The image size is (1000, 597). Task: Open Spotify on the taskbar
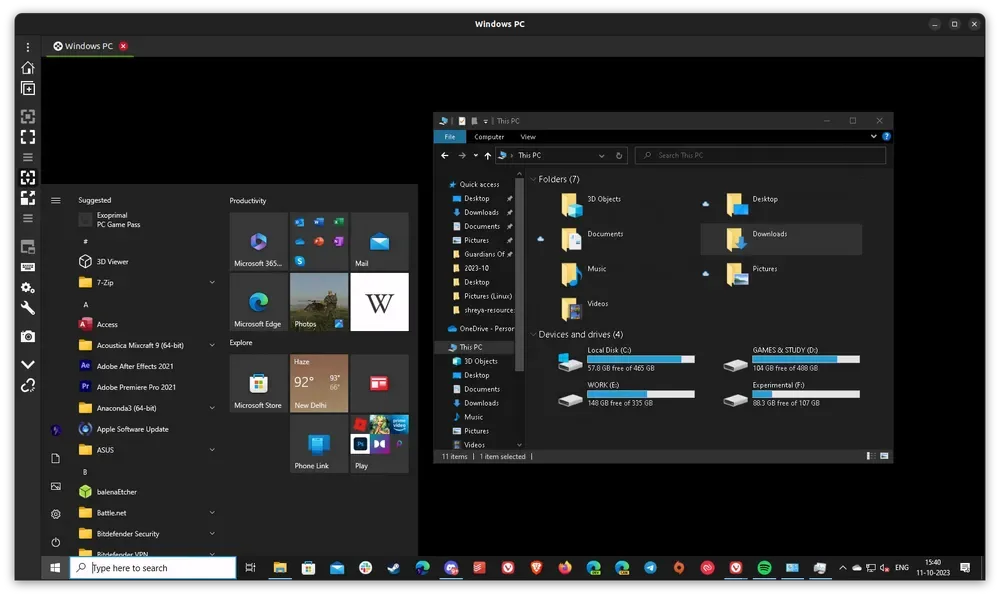coord(764,568)
